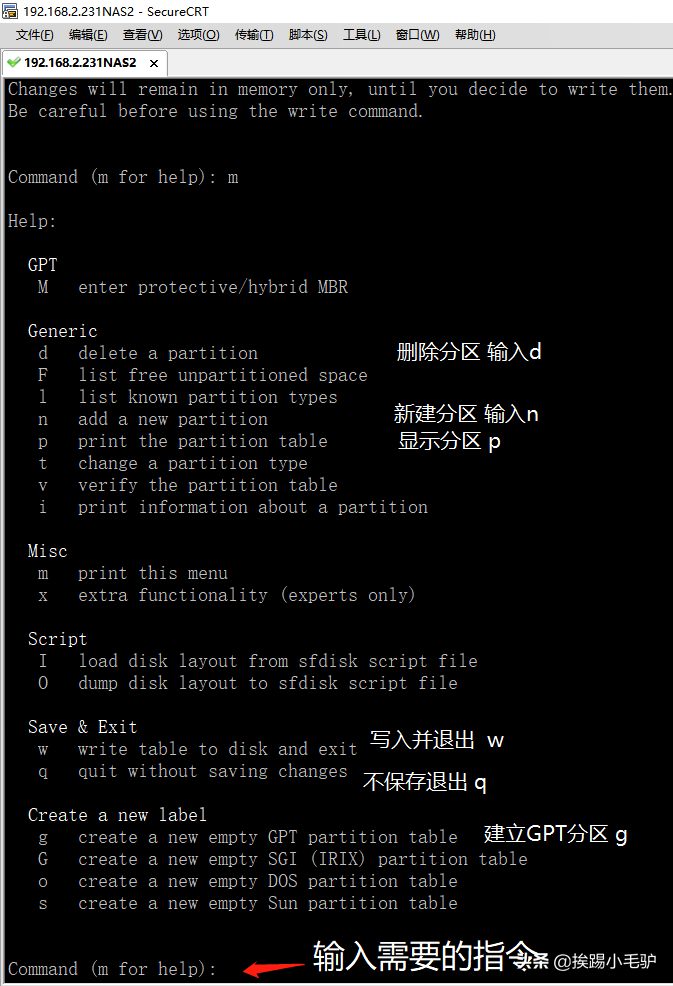This screenshot has width=673, height=986.
Task: Select the 192.168.2.231NAS2 session tab
Action: click(80, 62)
